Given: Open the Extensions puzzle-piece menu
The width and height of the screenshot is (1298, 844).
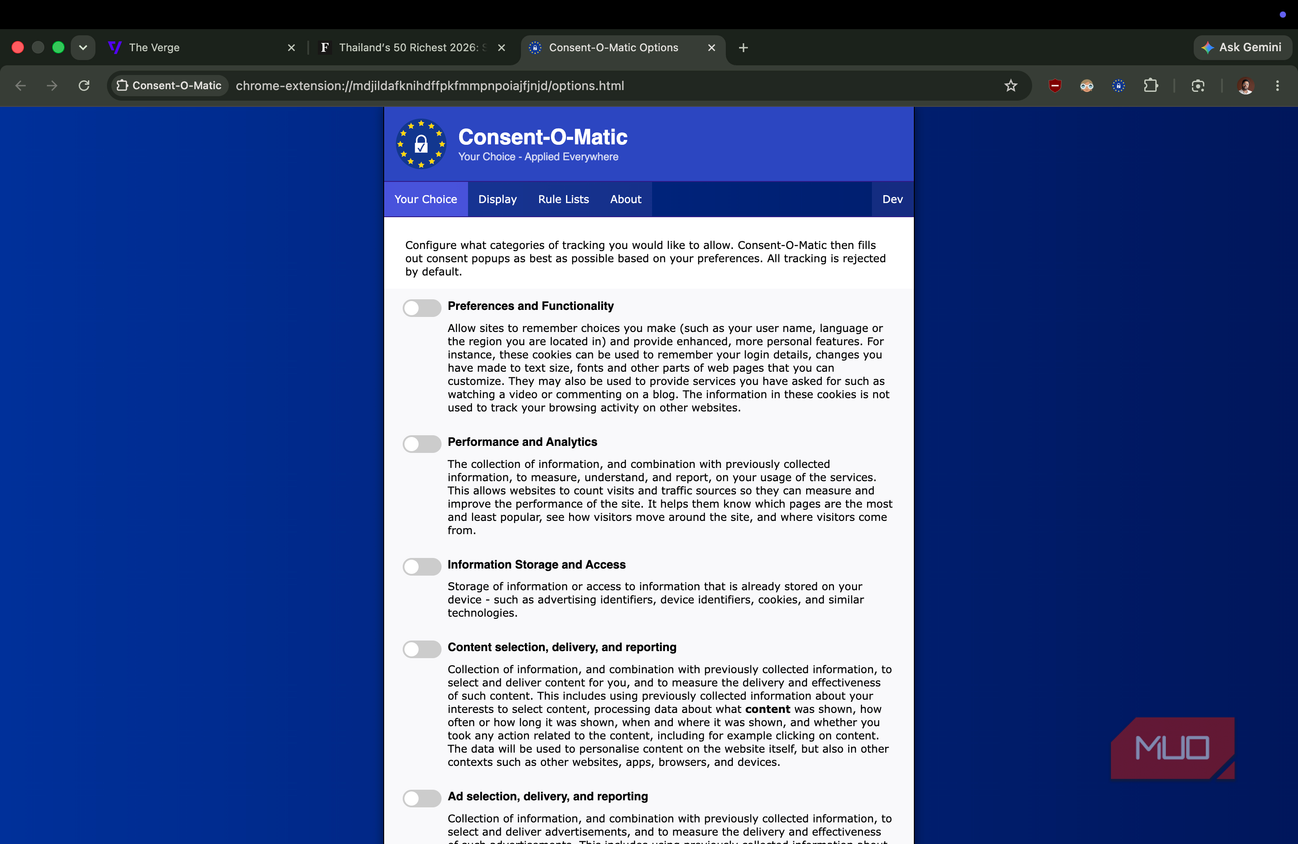Looking at the screenshot, I should pyautogui.click(x=1151, y=86).
